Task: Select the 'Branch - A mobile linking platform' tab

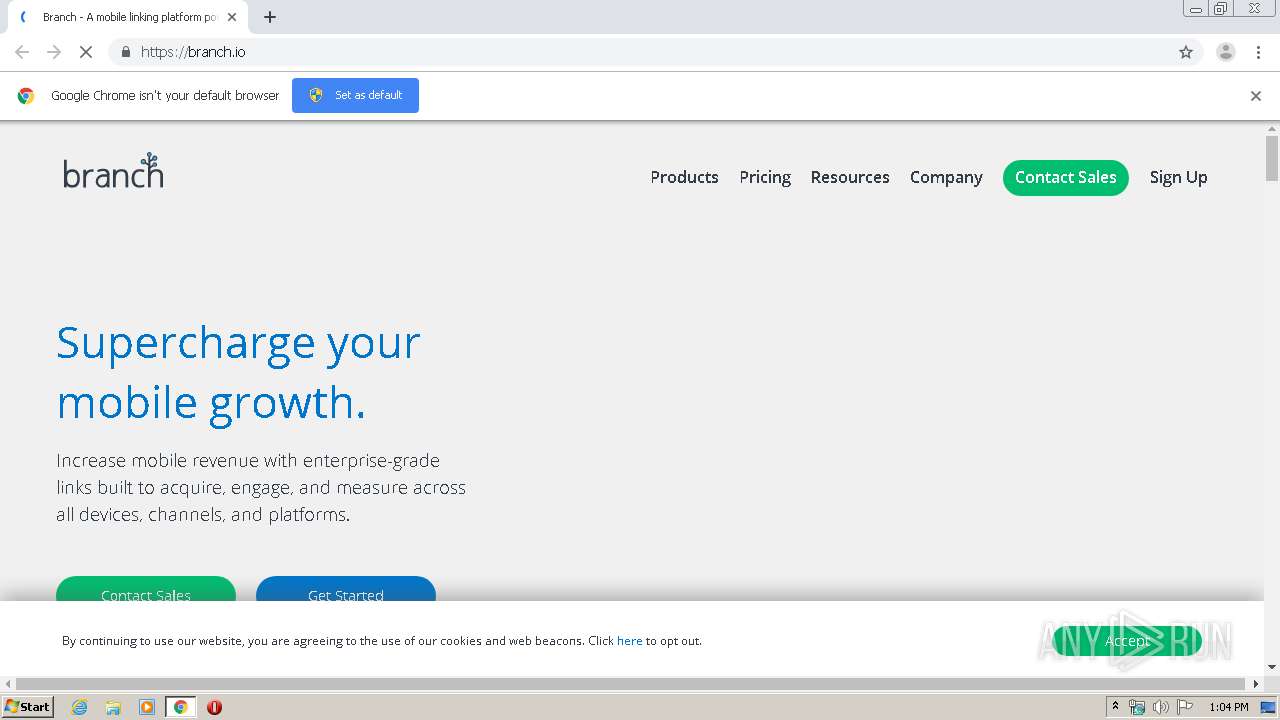Action: [128, 17]
